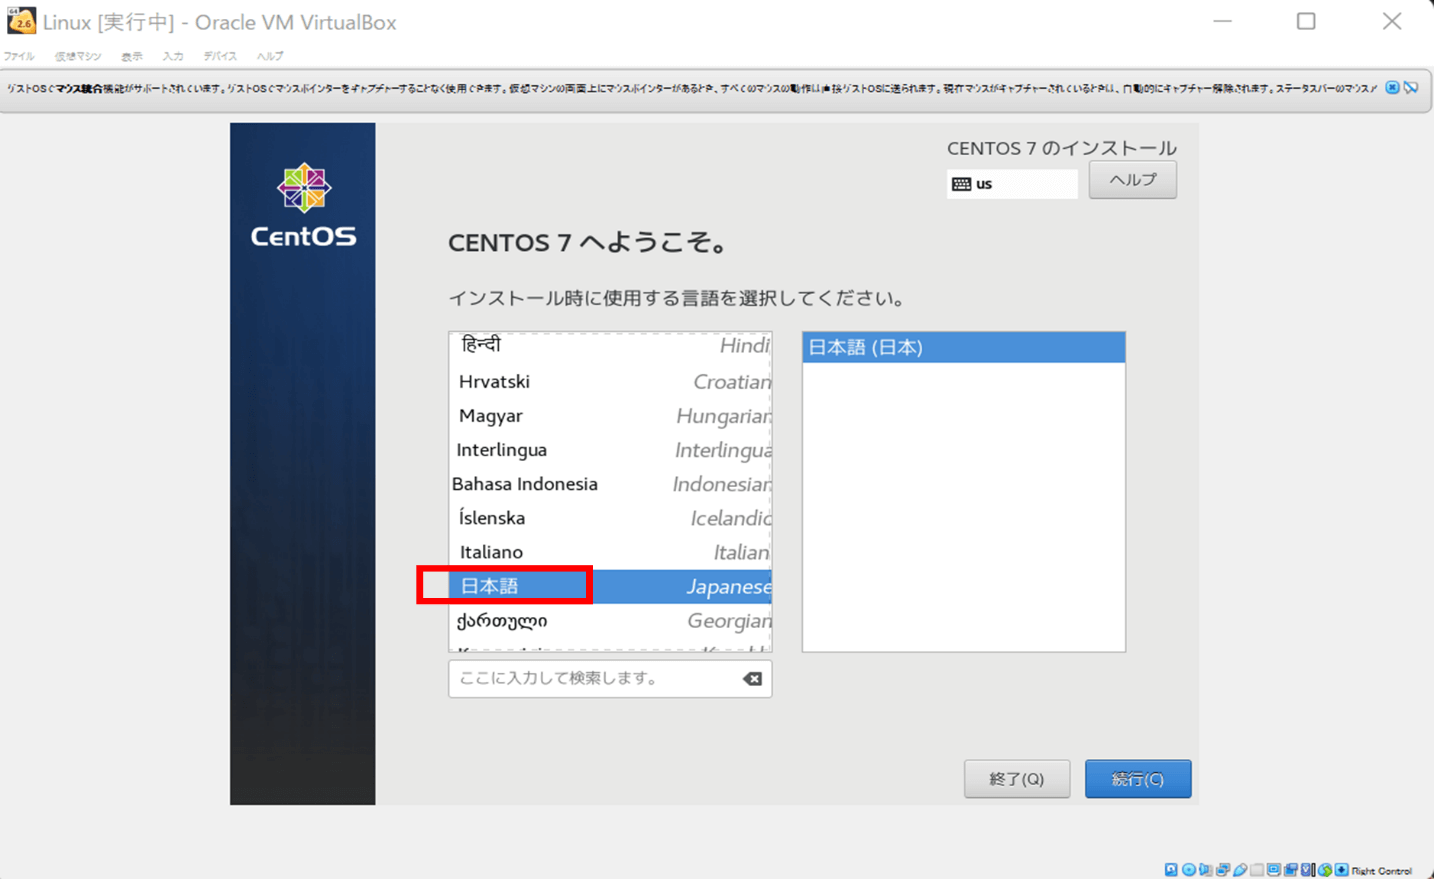Click the network adapter status icon
This screenshot has height=879, width=1434.
[x=1223, y=870]
